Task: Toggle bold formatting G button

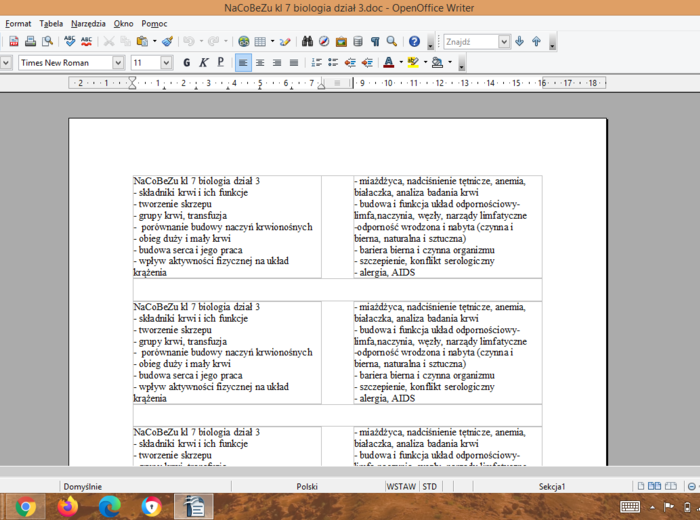Action: (187, 62)
